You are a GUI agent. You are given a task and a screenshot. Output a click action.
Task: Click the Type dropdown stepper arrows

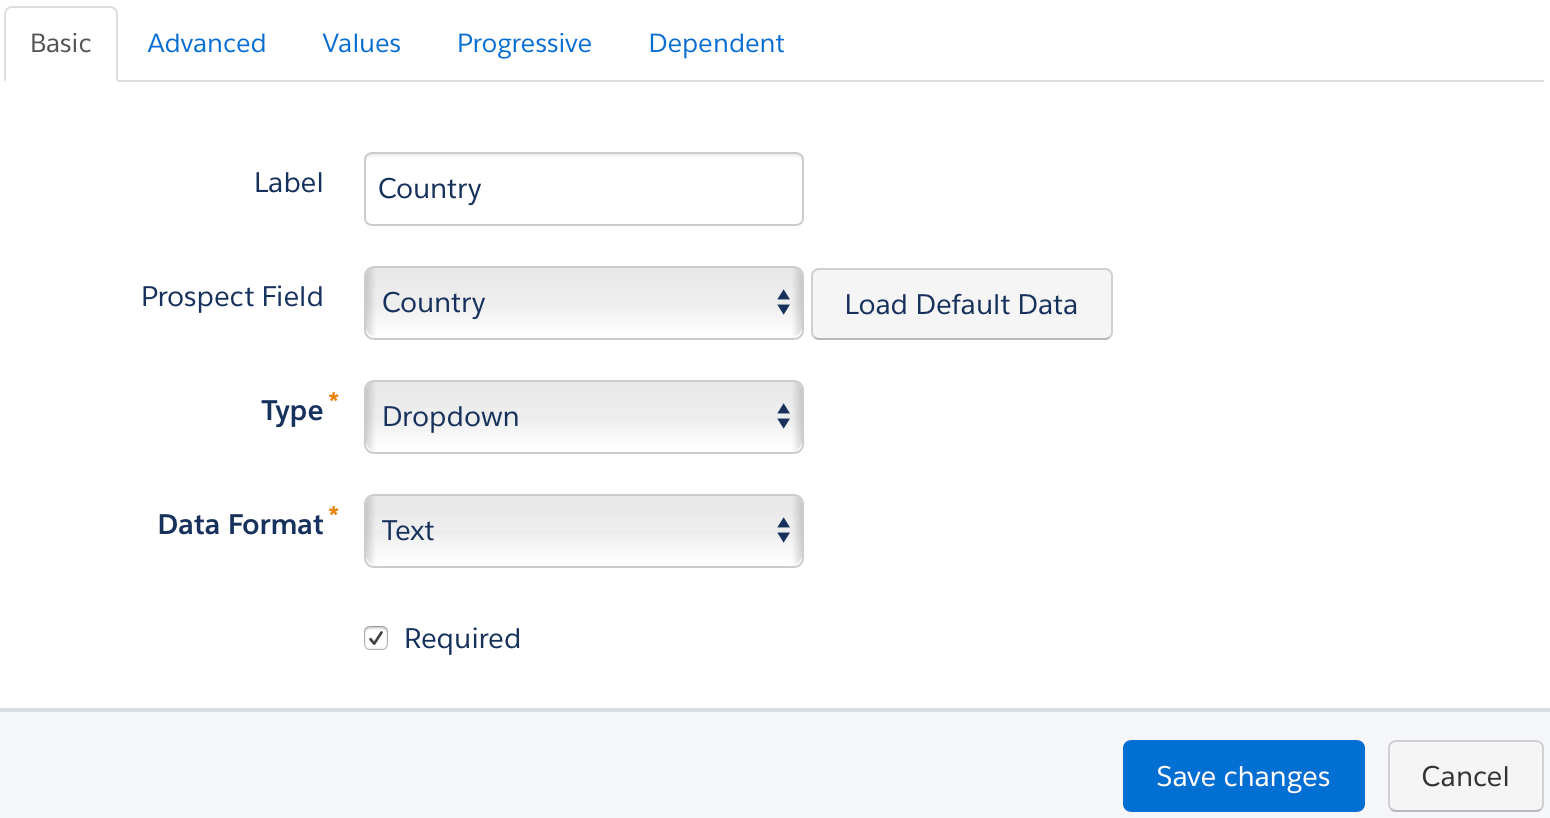784,417
